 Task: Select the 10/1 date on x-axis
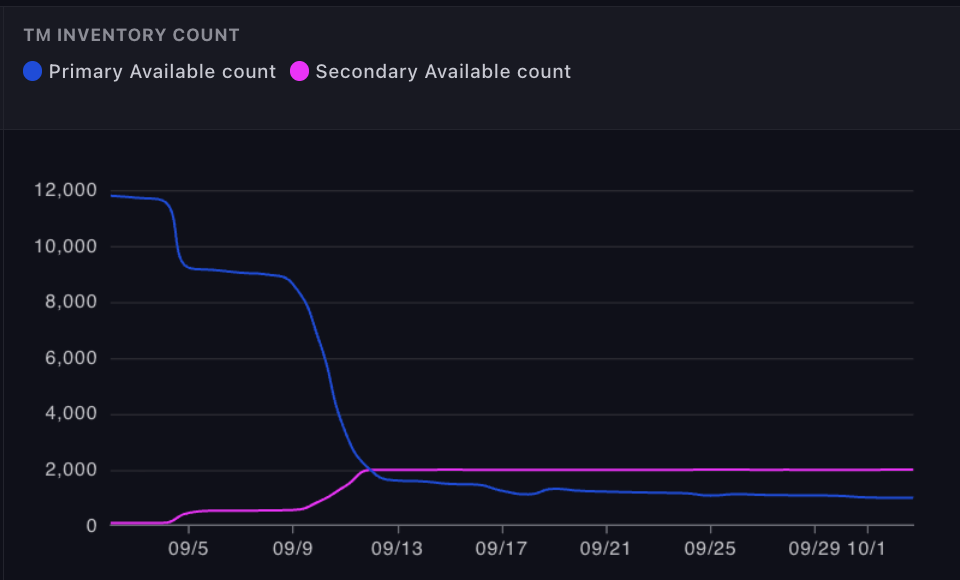(867, 549)
